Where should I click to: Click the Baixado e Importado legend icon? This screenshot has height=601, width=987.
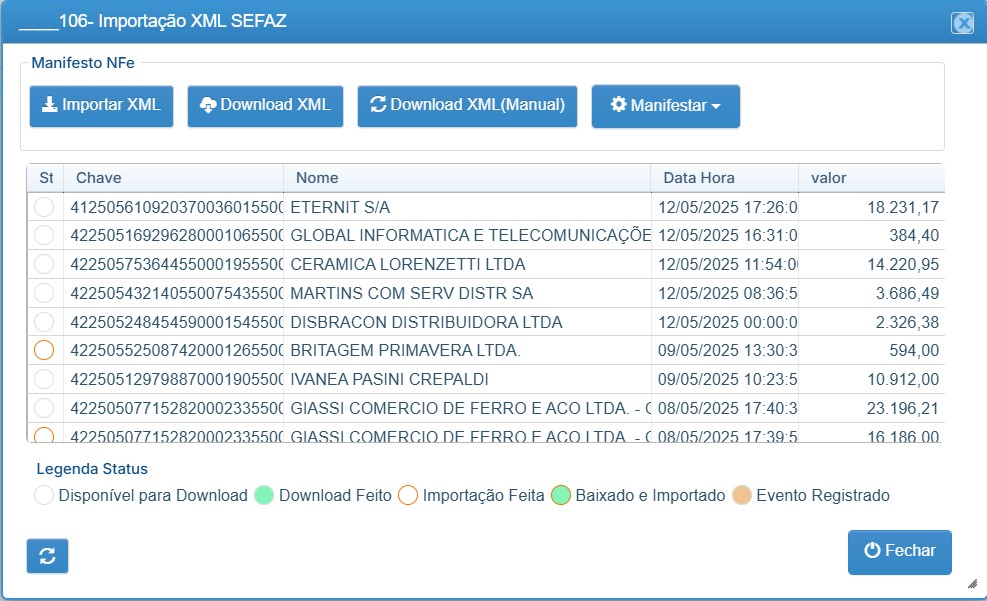560,495
